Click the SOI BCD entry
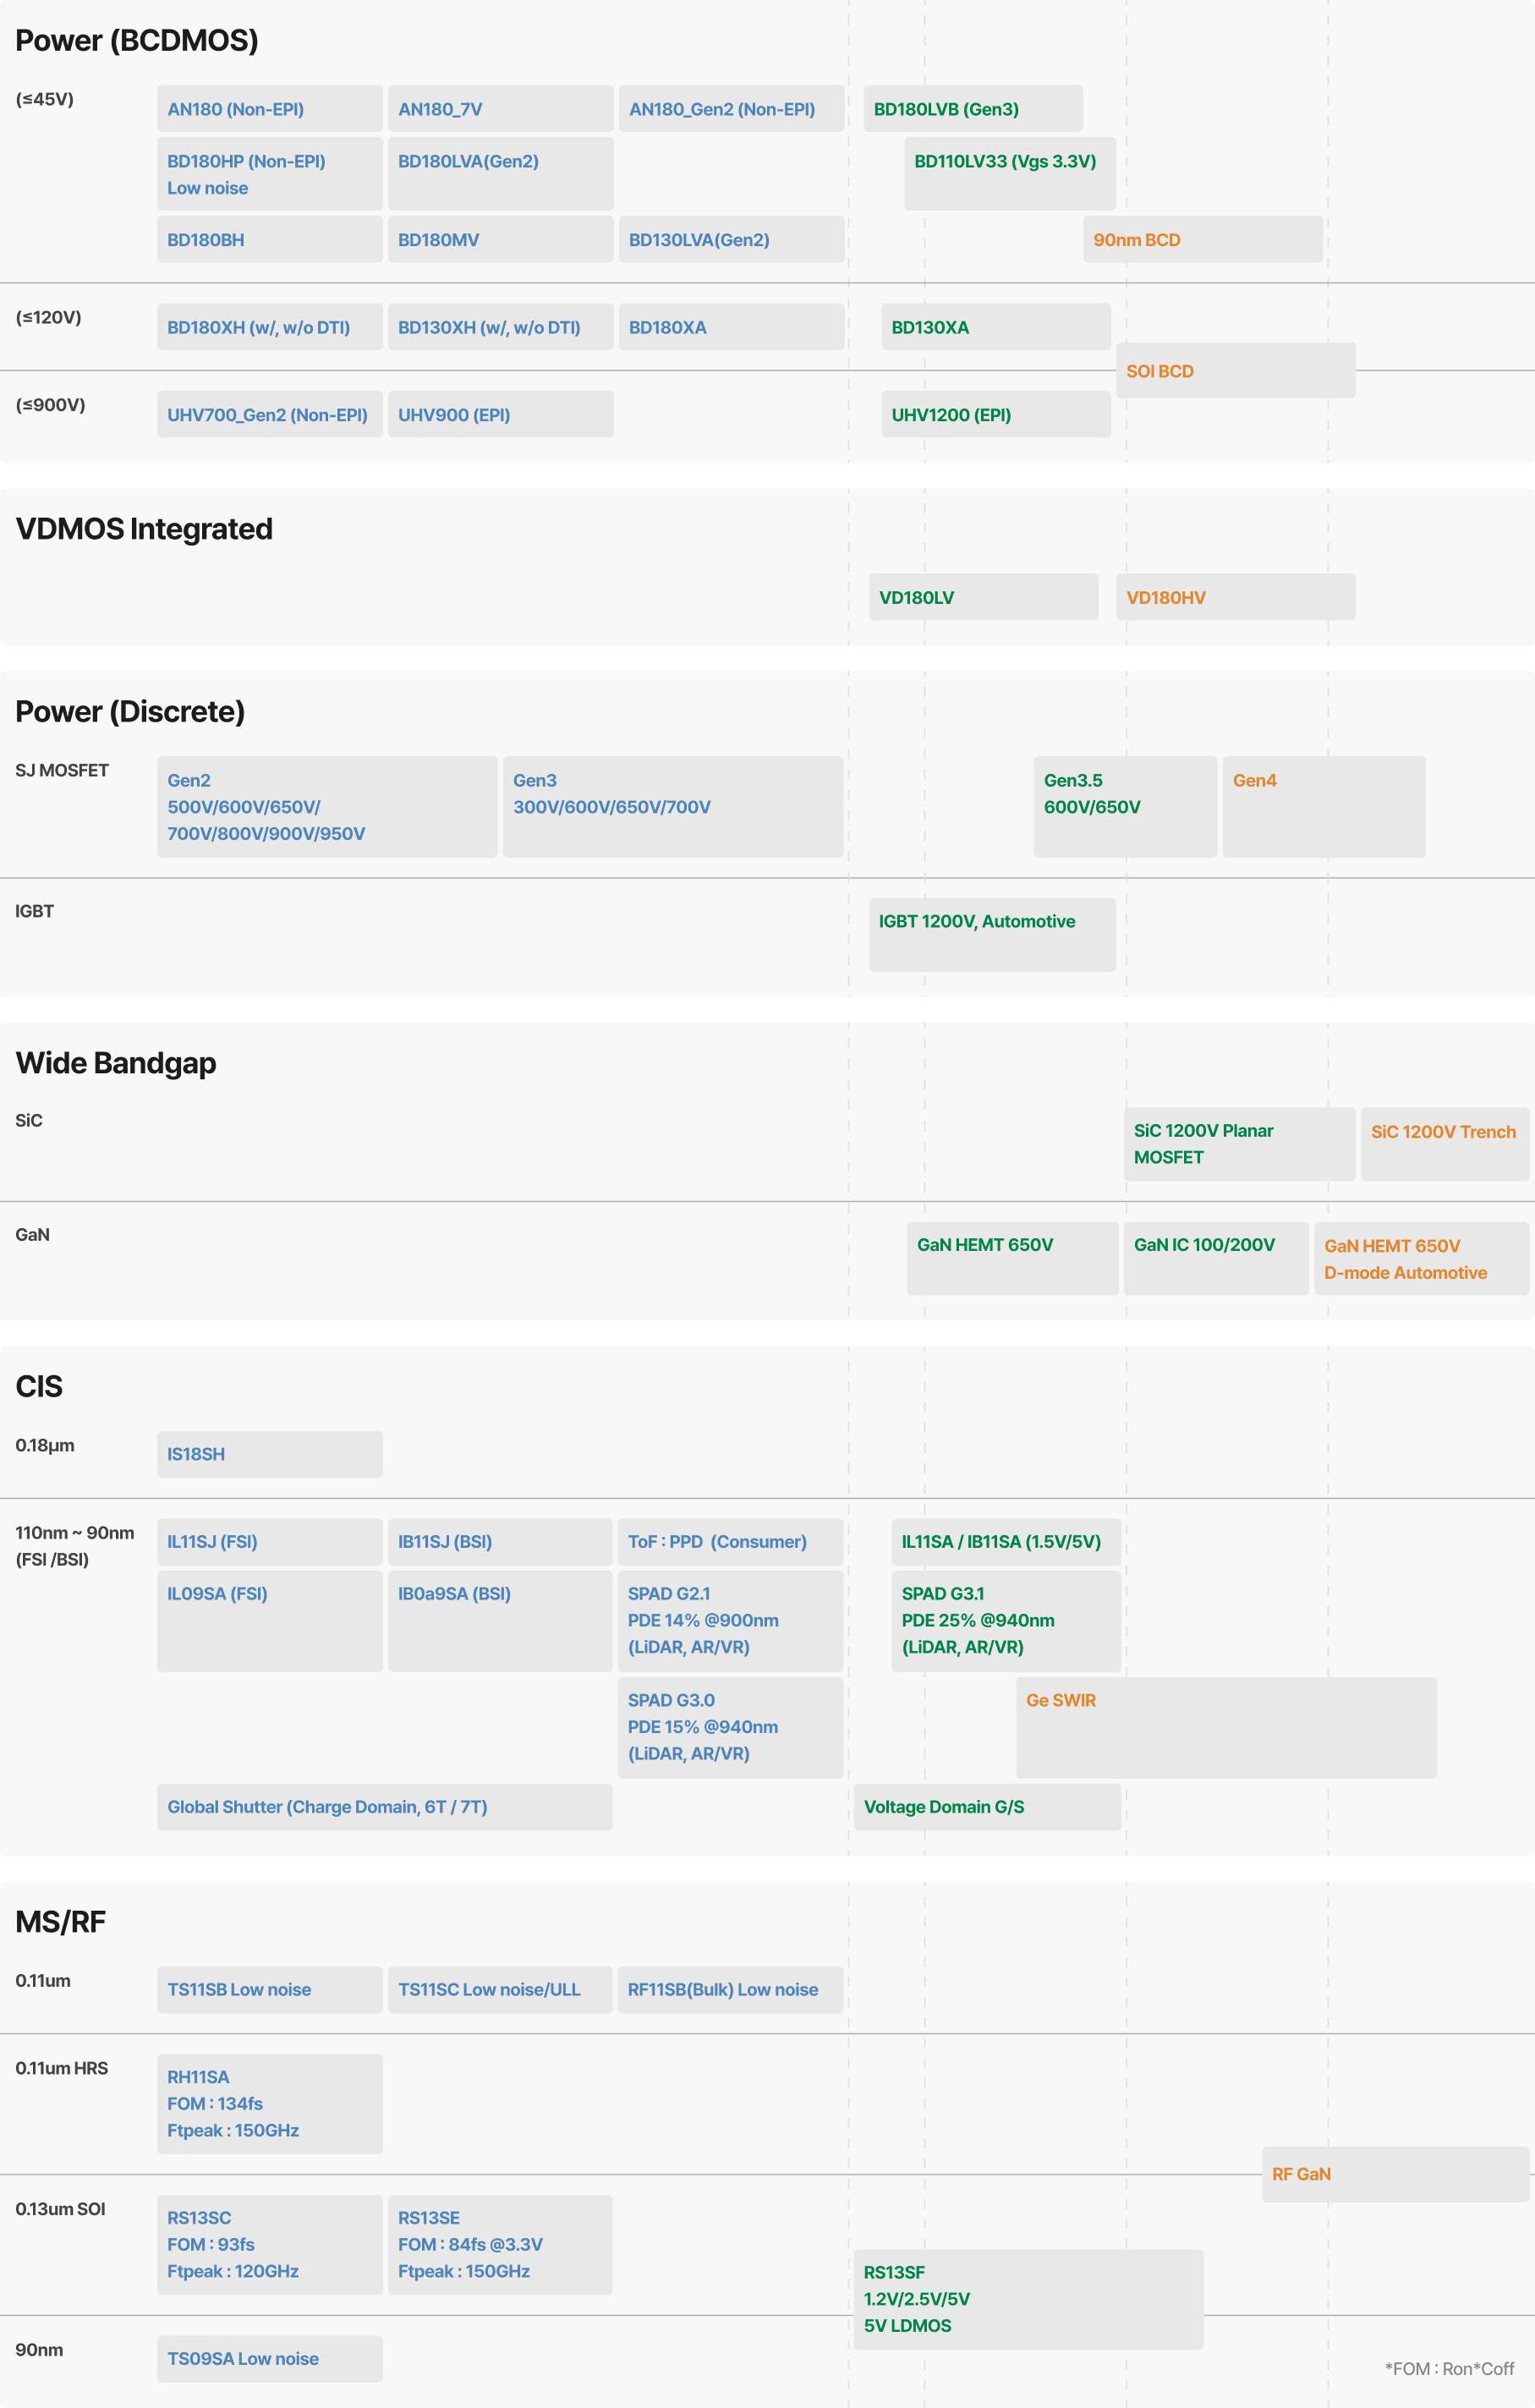This screenshot has width=1535, height=2408. click(x=1235, y=371)
